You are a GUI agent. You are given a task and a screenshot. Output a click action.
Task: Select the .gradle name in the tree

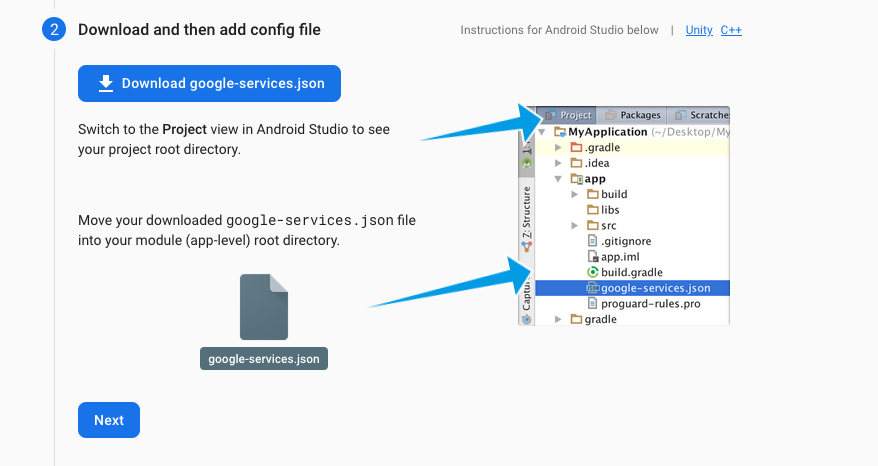pos(603,147)
